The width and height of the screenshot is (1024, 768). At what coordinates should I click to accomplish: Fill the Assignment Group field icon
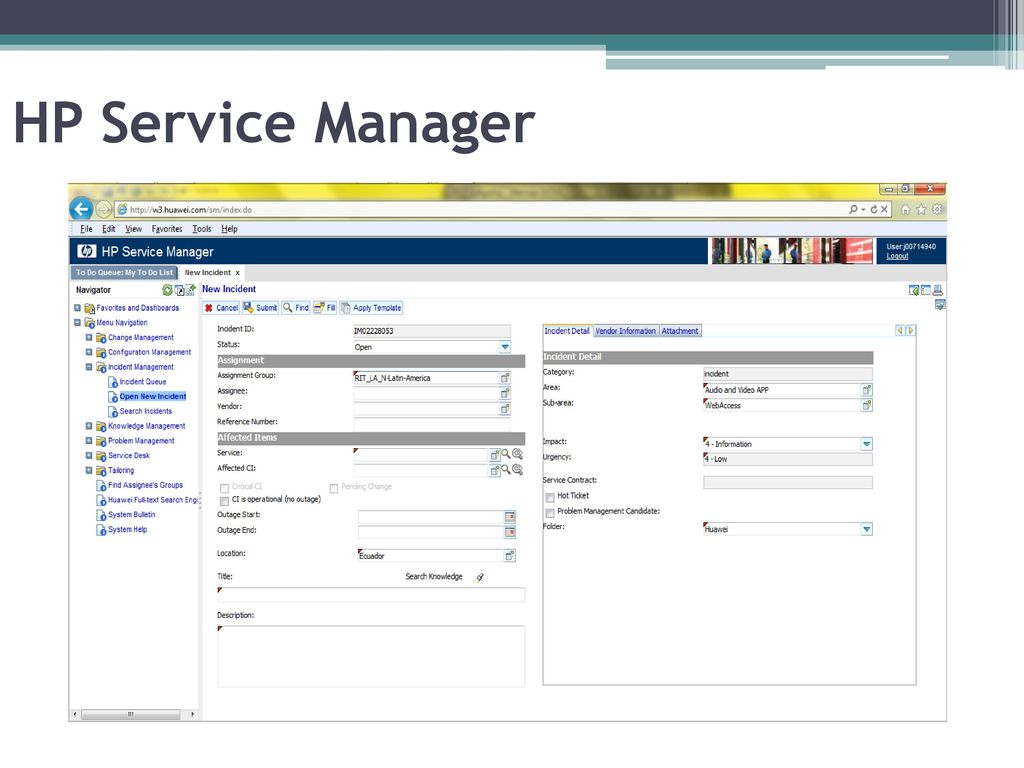505,378
